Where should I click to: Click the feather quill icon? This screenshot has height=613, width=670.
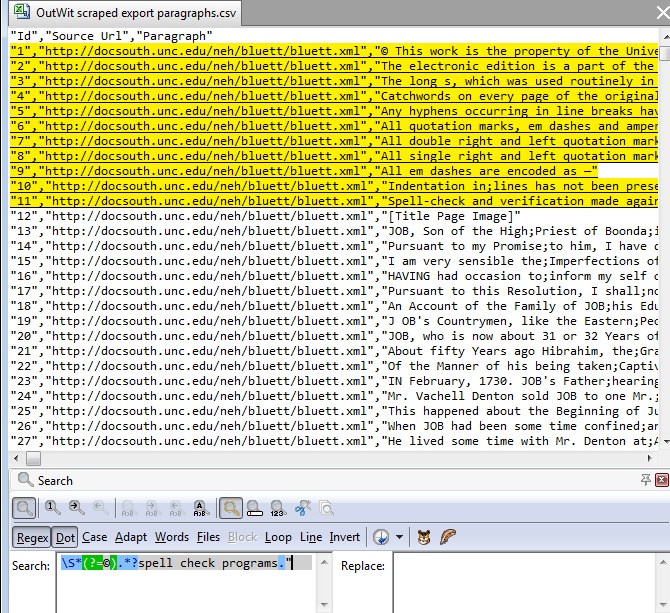click(447, 537)
